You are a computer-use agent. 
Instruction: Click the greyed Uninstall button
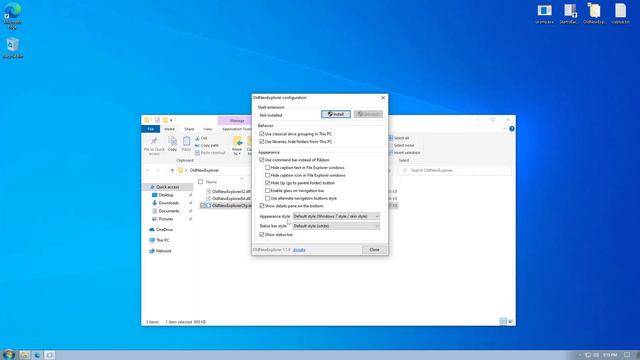(368, 114)
